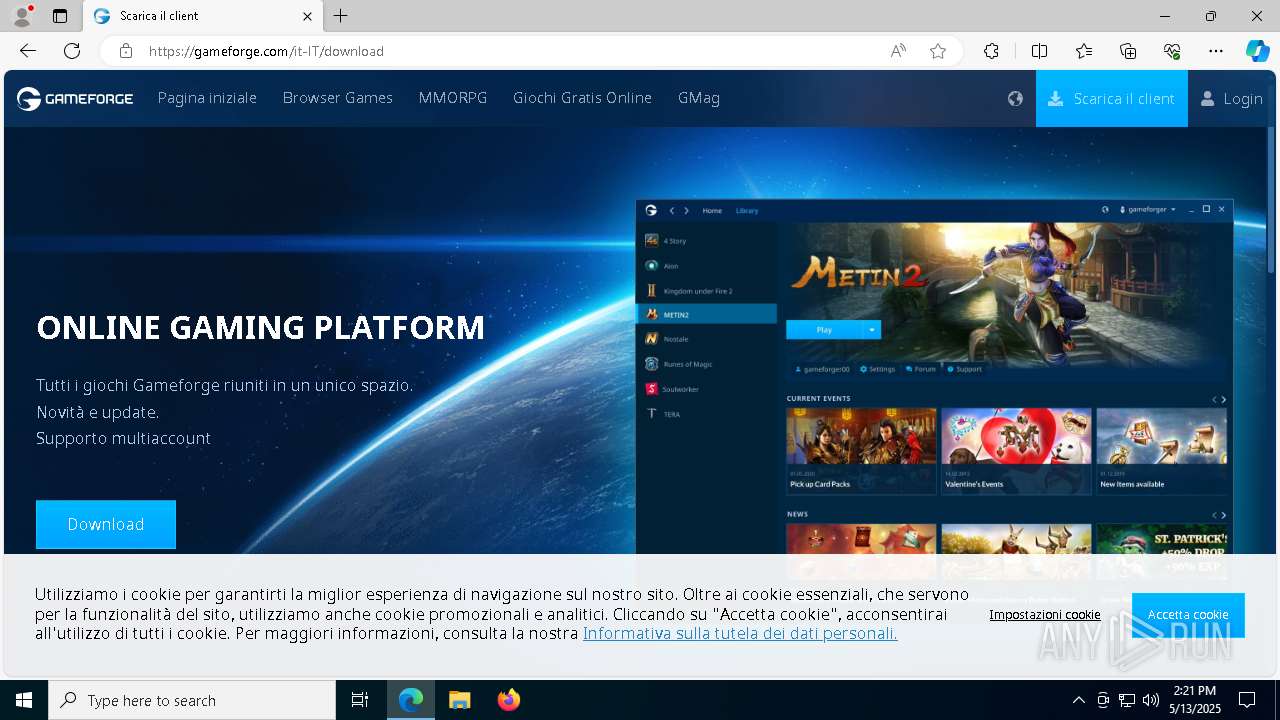The image size is (1280, 720).
Task: Toggle split screen view
Action: pos(1039,51)
